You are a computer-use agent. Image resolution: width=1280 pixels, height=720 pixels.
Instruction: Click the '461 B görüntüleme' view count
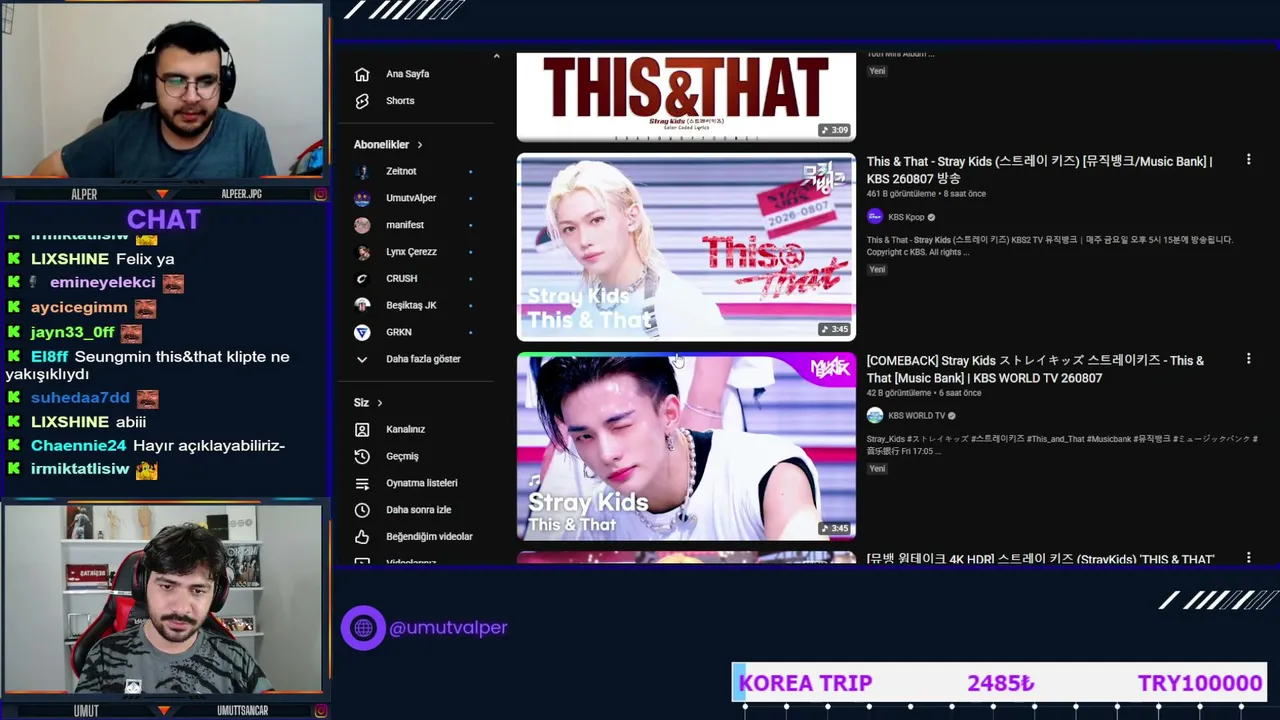coord(901,194)
